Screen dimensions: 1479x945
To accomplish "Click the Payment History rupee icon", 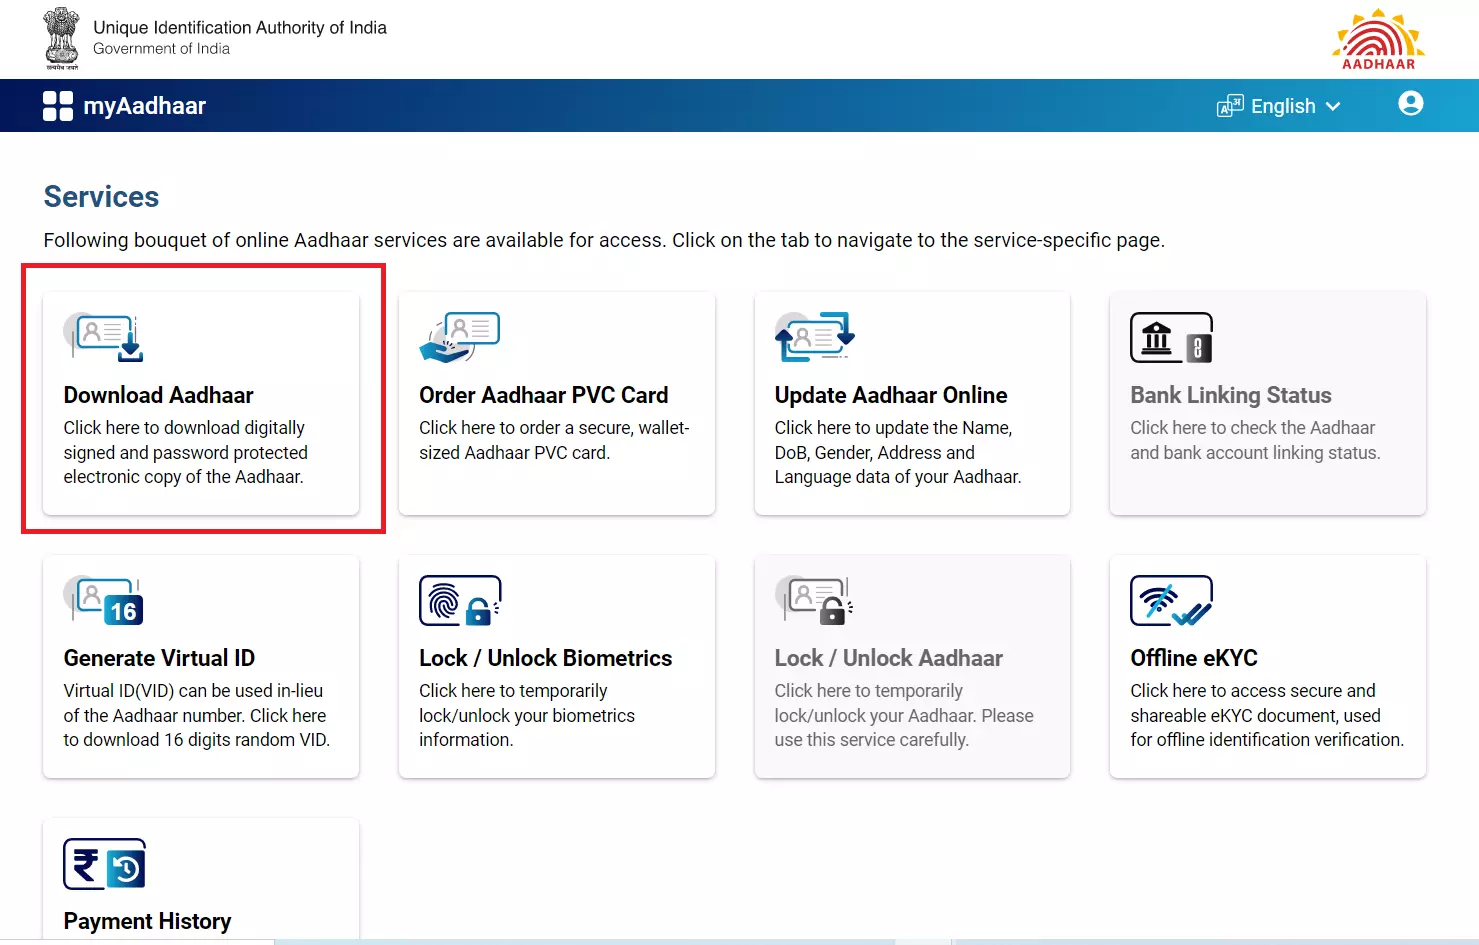I will (x=104, y=864).
